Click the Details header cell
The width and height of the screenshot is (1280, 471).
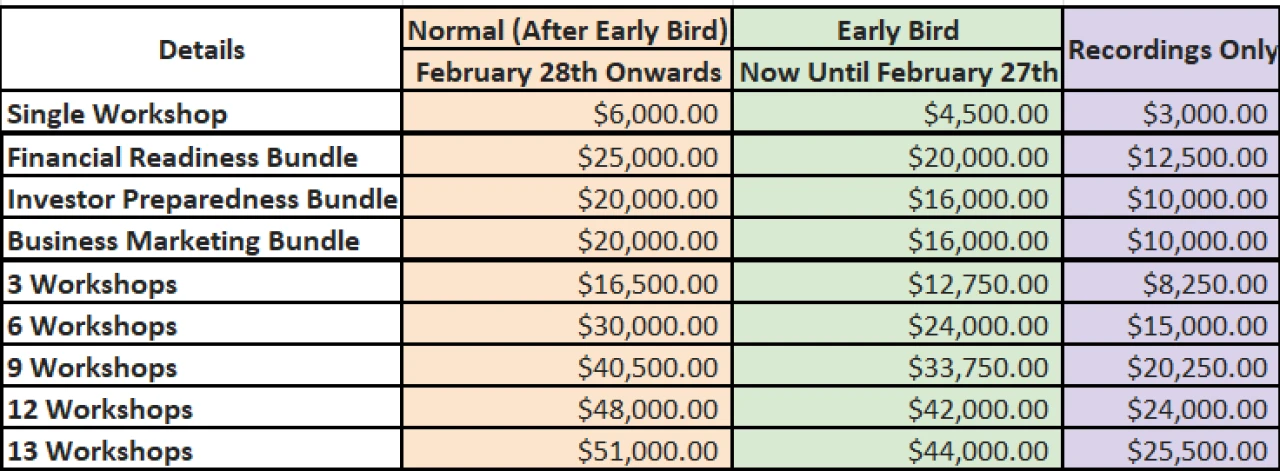[201, 50]
